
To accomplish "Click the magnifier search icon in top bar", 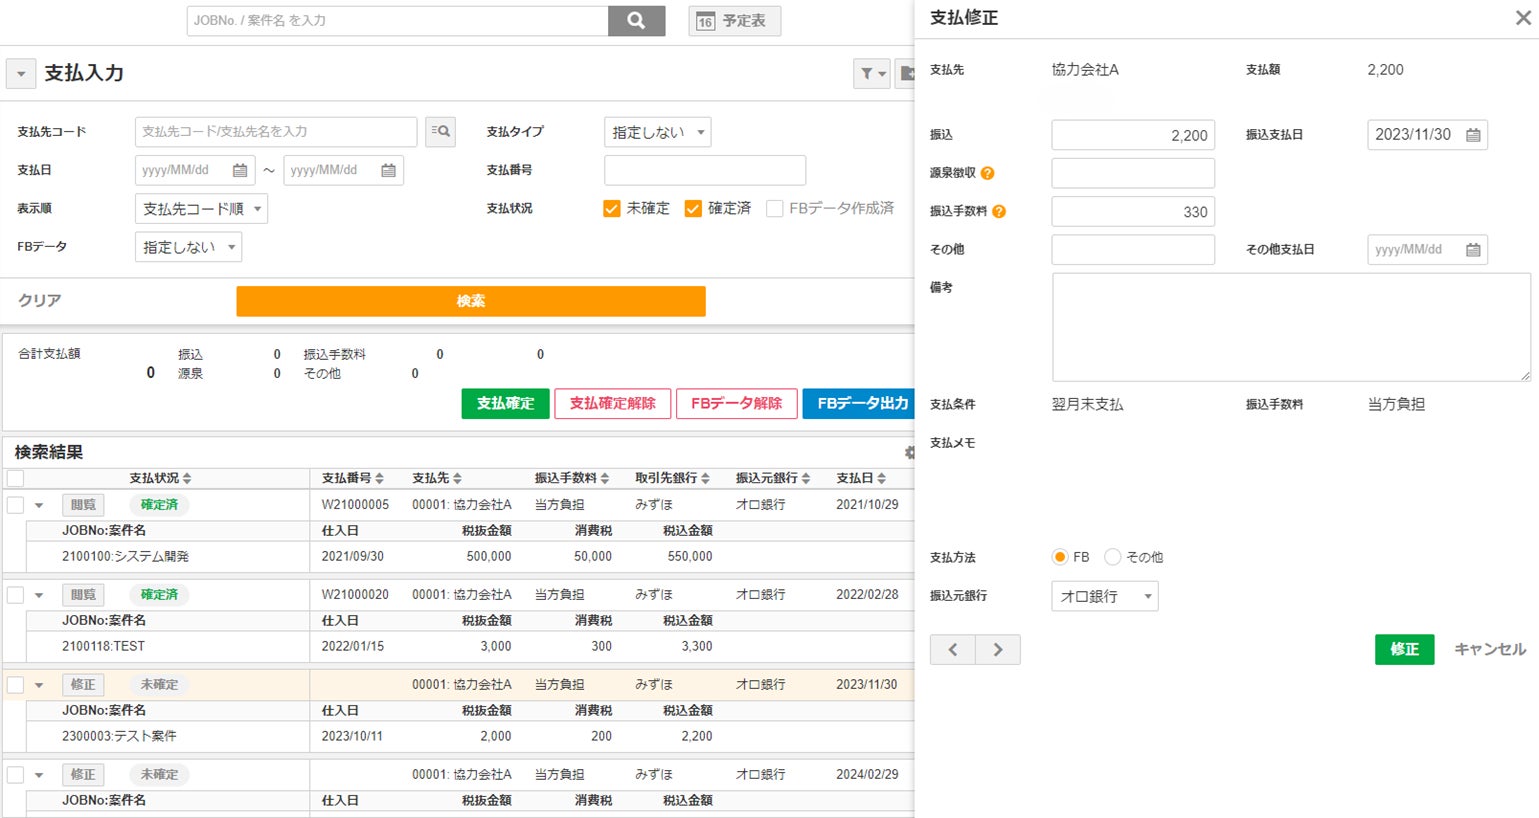I will 636,21.
